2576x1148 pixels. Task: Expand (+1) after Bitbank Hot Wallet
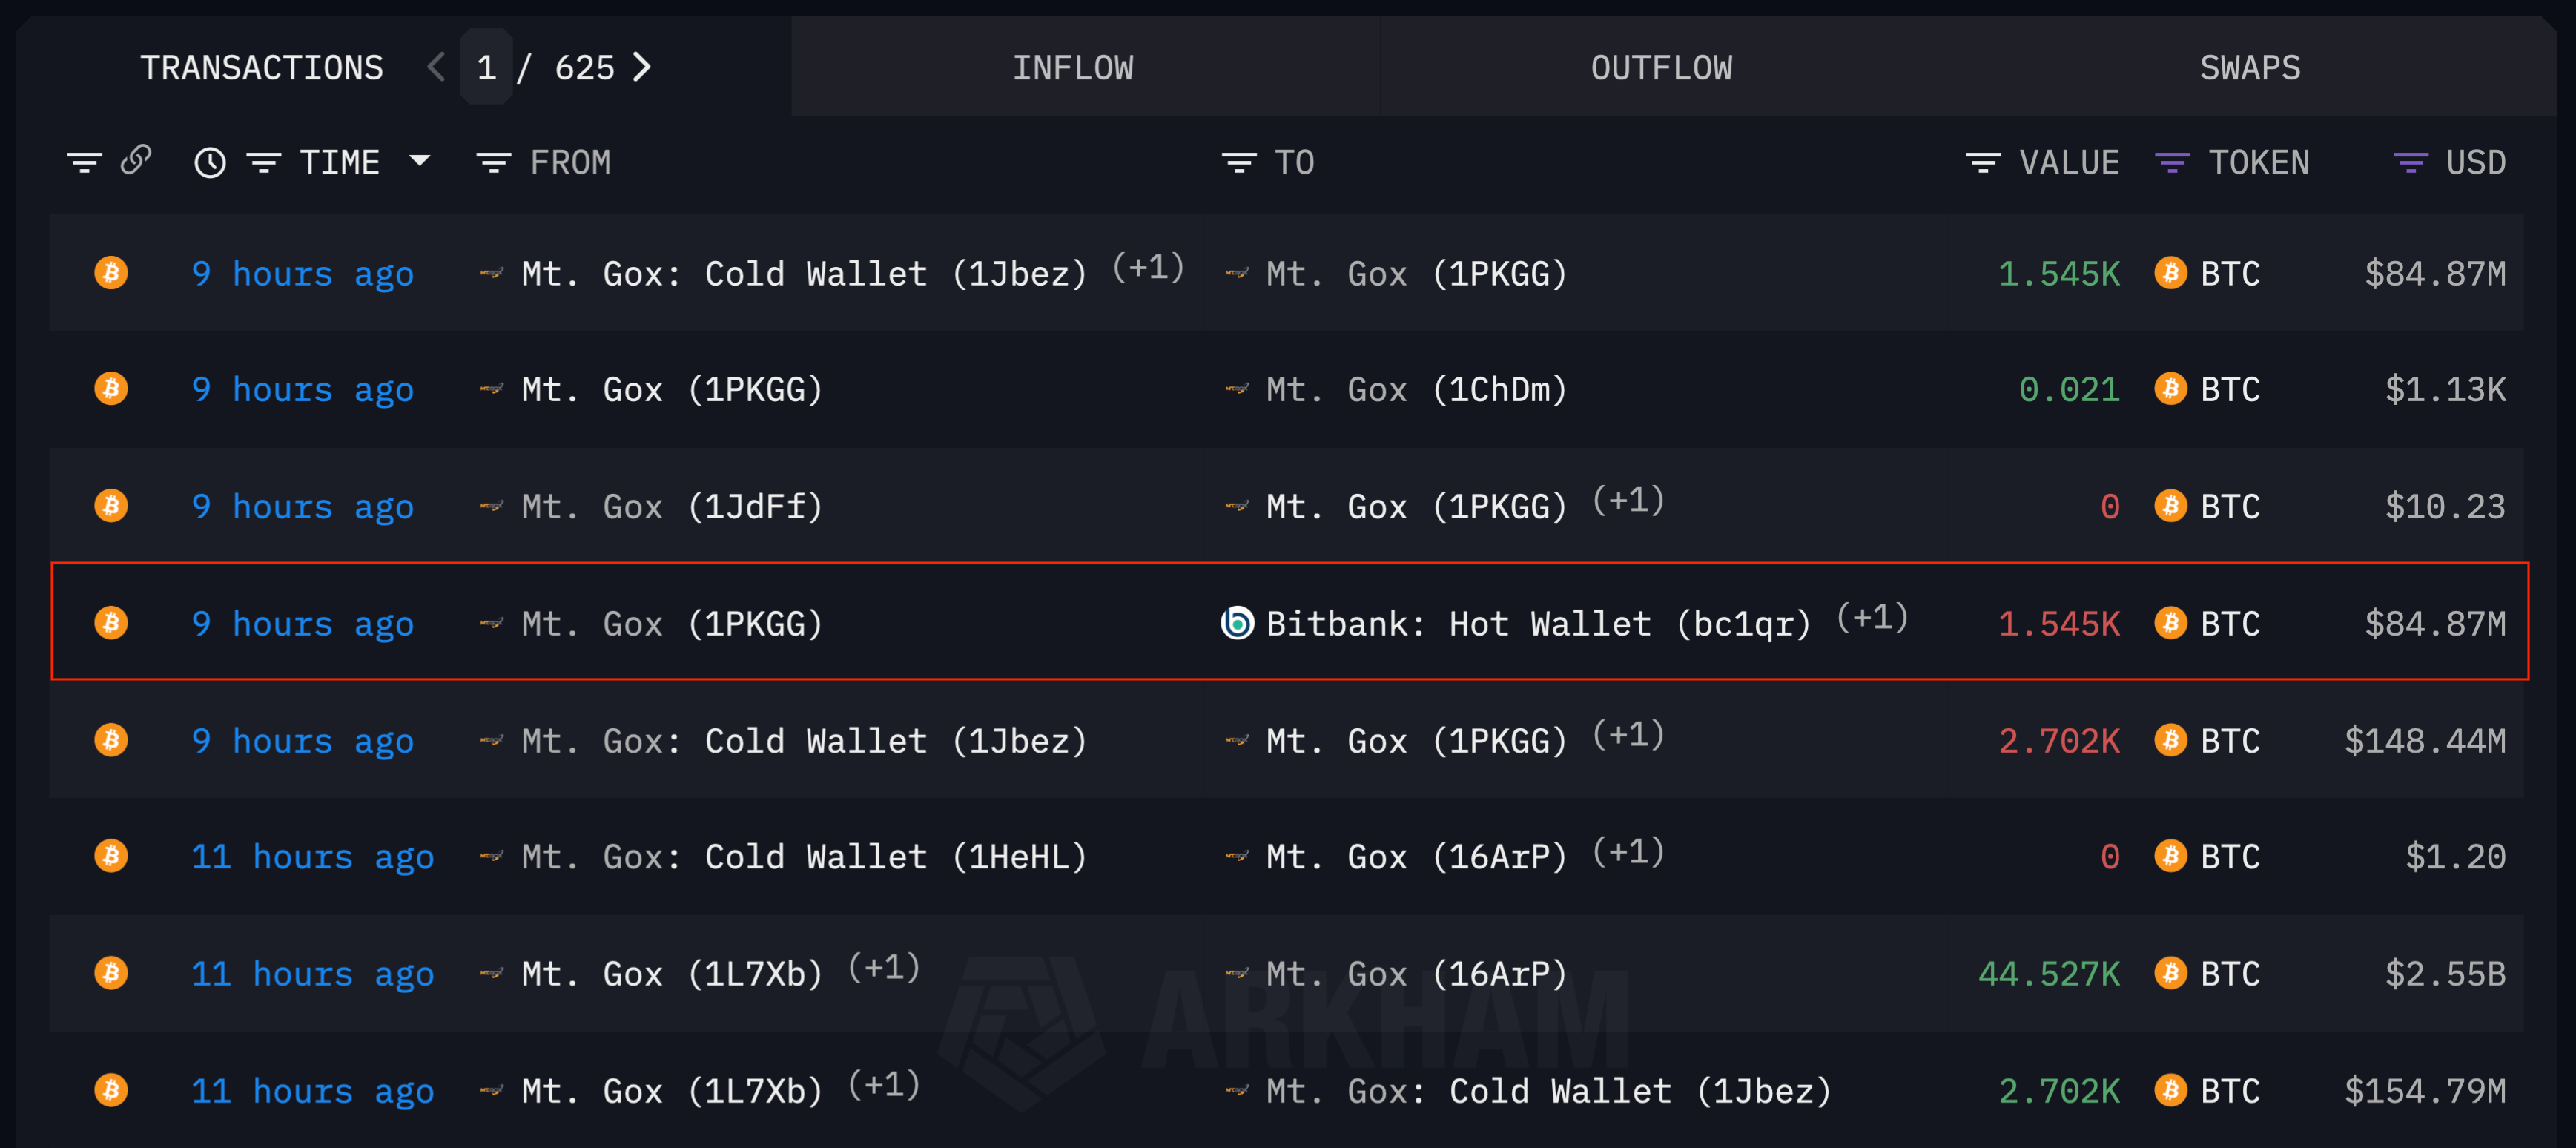pyautogui.click(x=1872, y=618)
